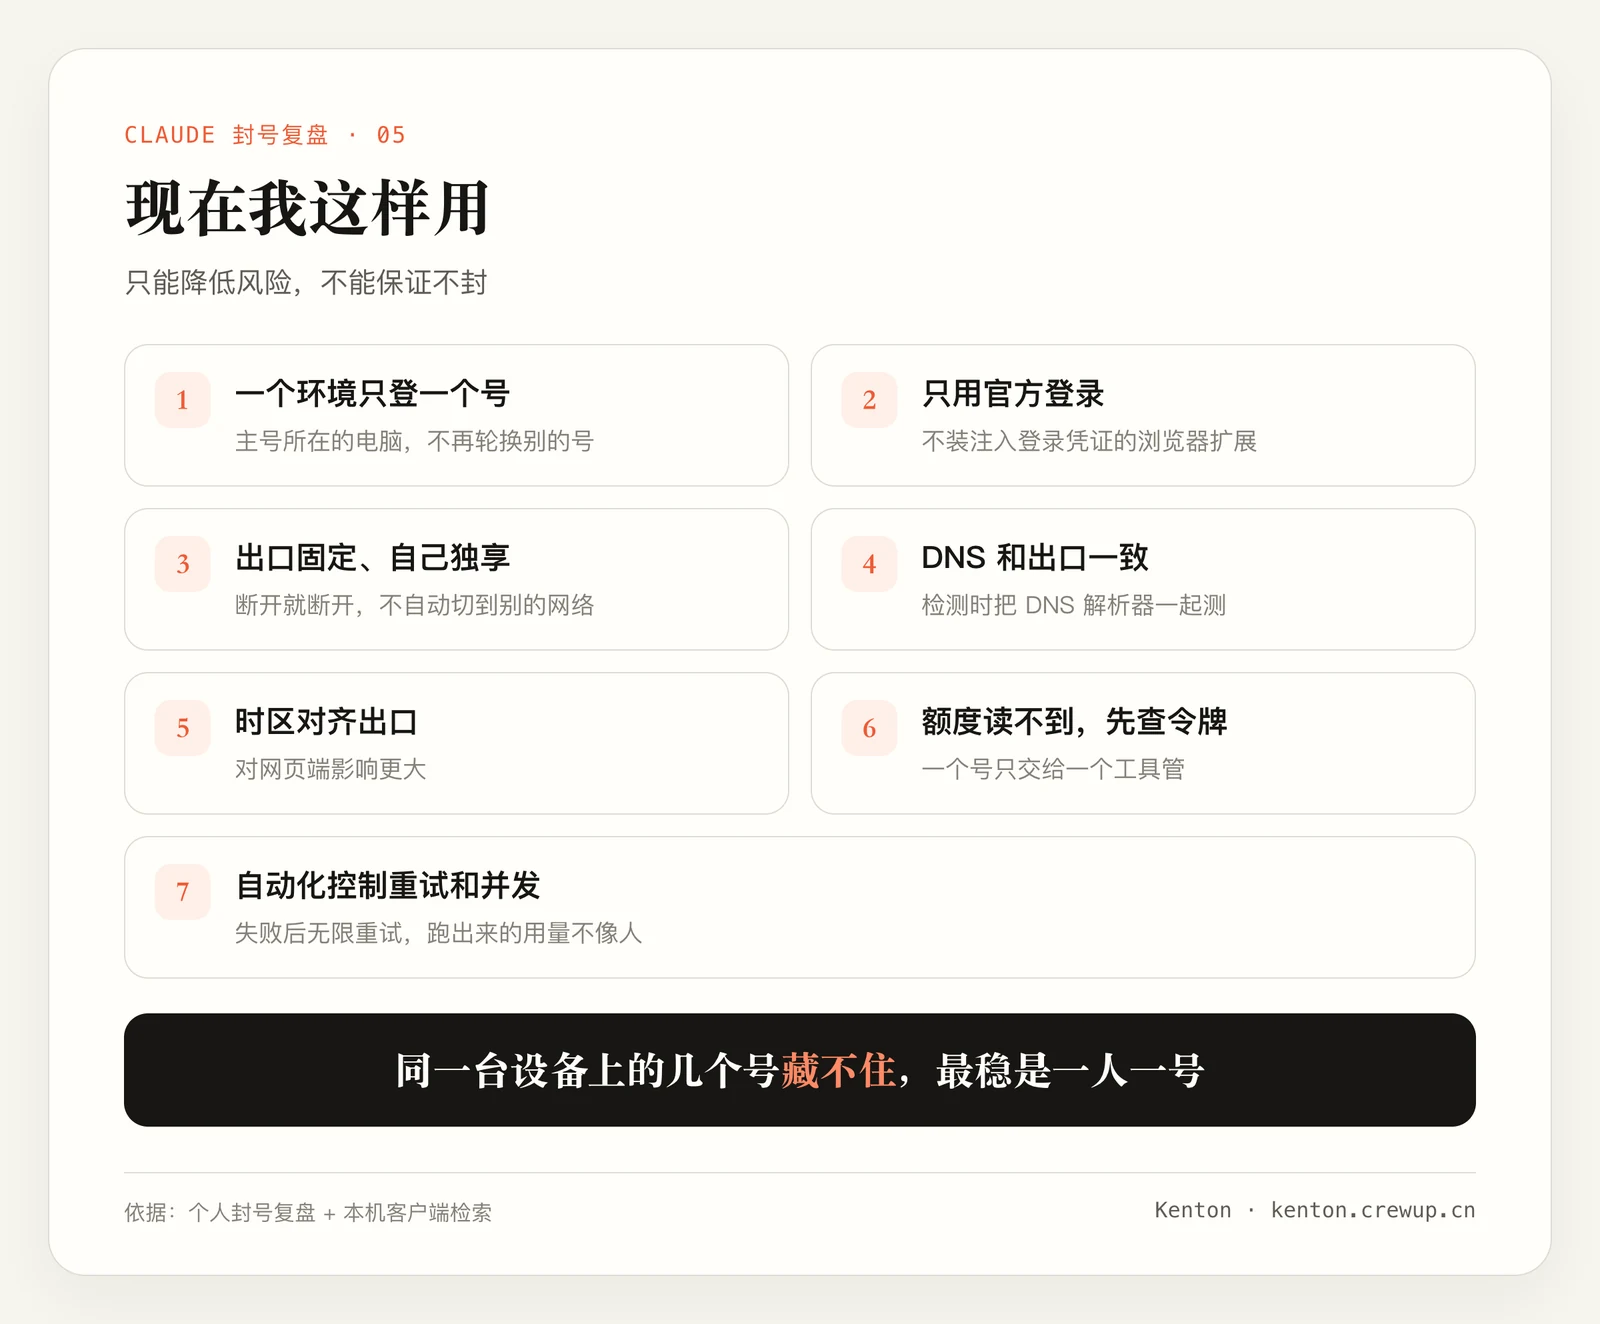The height and width of the screenshot is (1324, 1600).
Task: Click the number 3 badge
Action: [182, 564]
